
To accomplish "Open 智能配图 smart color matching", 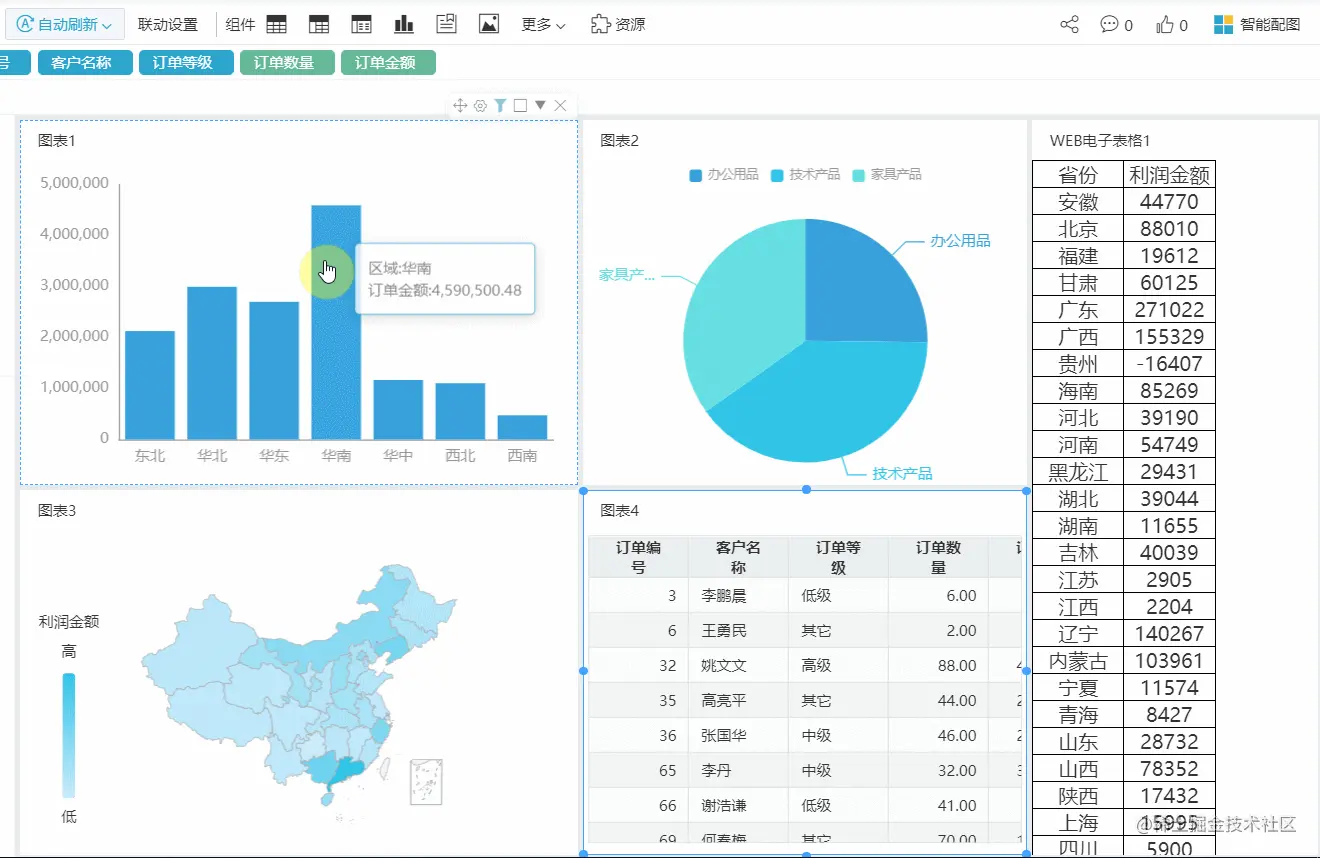I will pos(1257,25).
